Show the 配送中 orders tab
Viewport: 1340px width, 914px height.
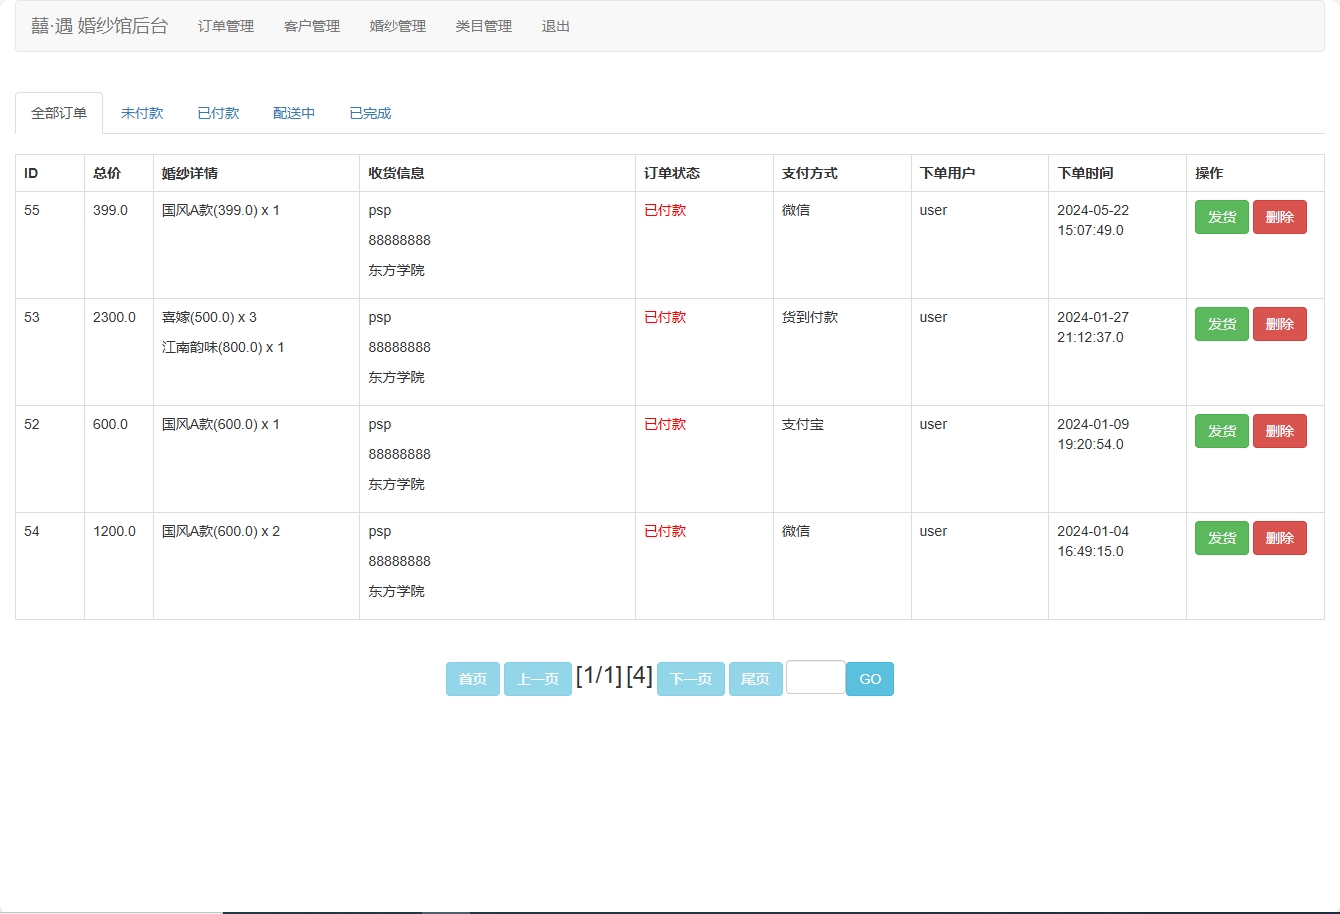coord(294,114)
